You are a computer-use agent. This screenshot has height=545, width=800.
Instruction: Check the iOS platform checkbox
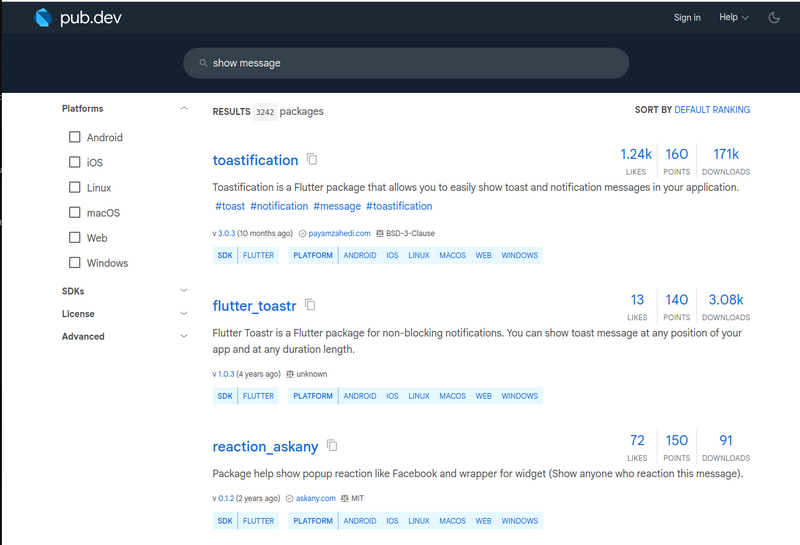tap(74, 162)
